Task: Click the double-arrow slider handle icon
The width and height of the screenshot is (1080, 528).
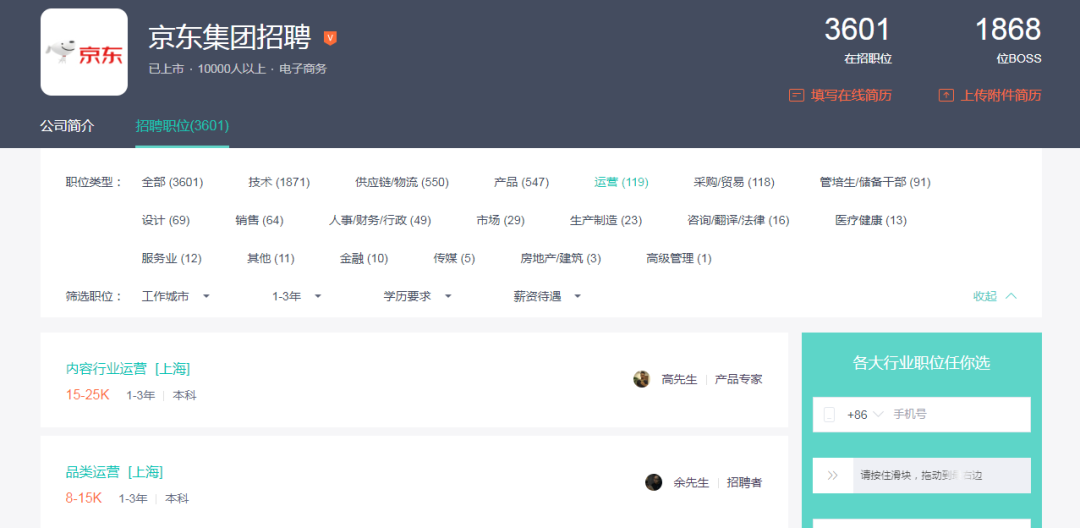Action: (x=833, y=475)
